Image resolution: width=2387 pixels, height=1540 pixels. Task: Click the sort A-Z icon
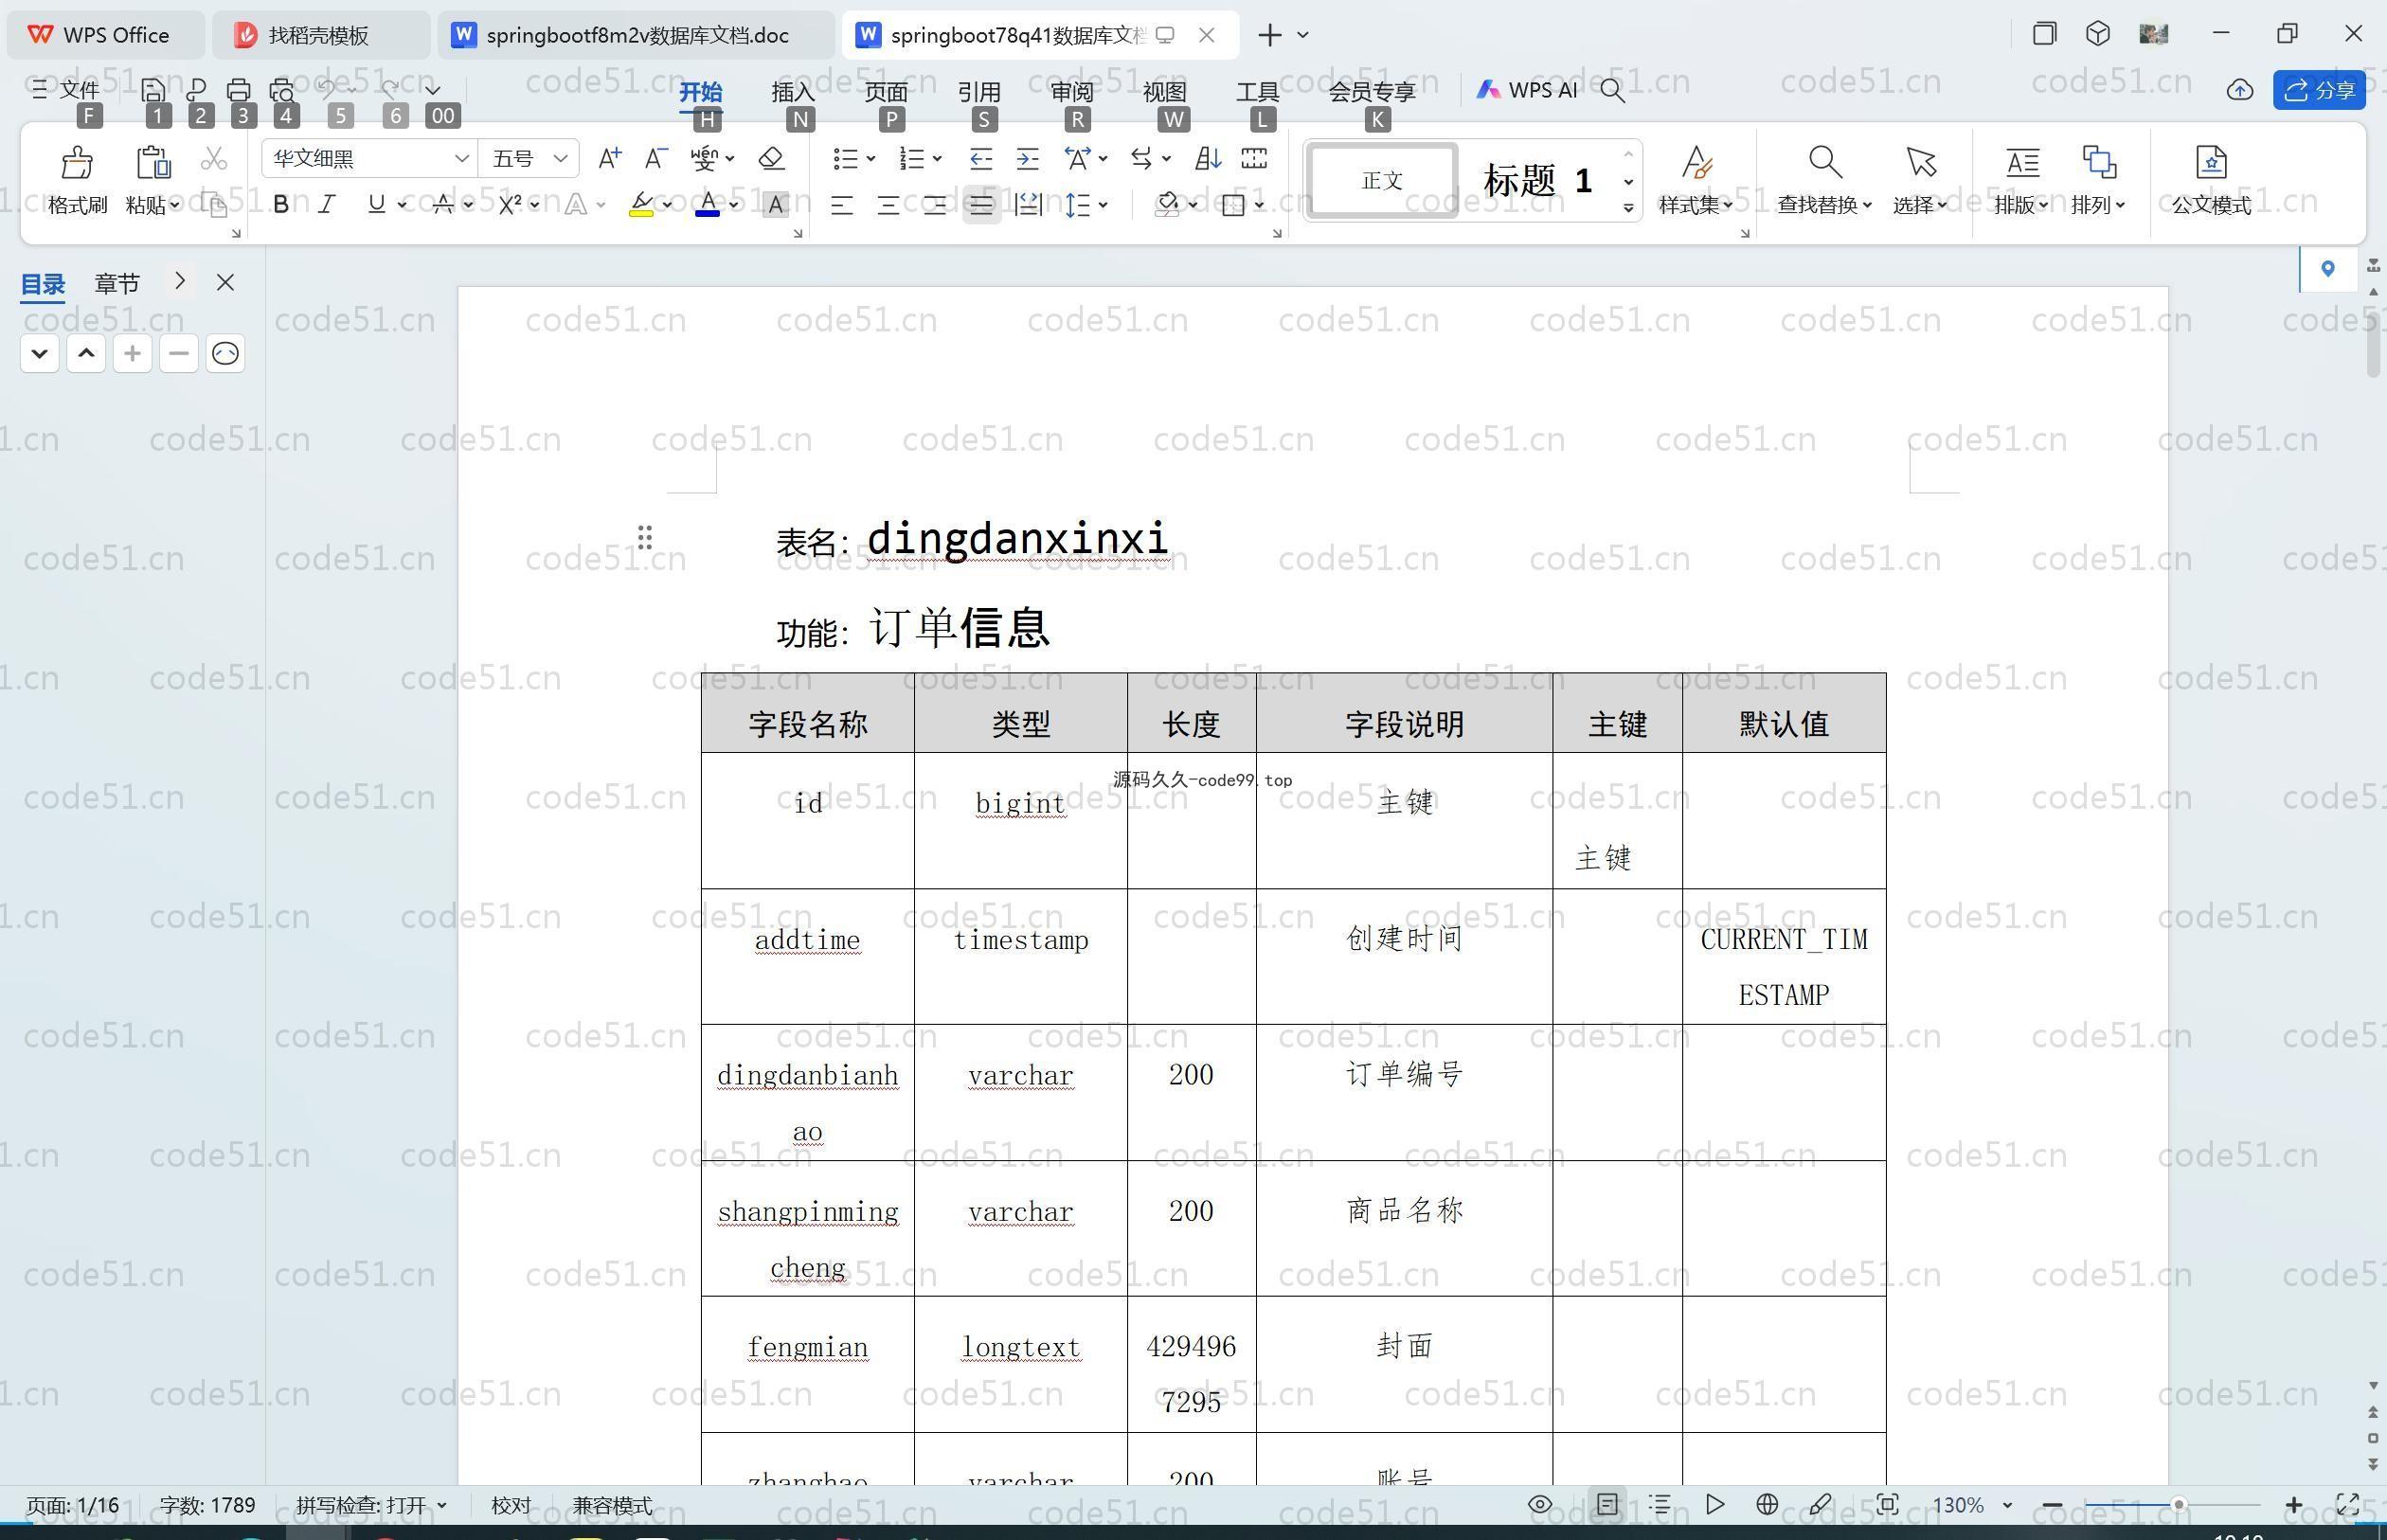coord(1208,158)
